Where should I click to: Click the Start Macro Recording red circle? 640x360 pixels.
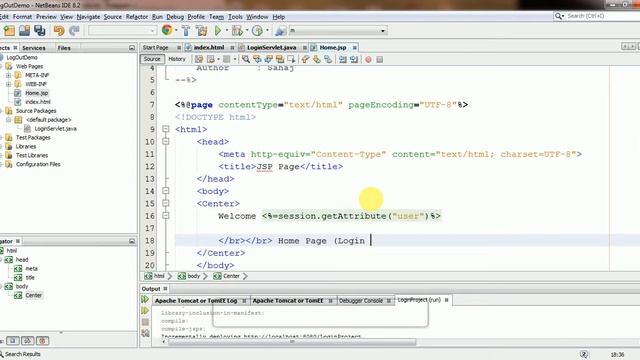coord(368,60)
